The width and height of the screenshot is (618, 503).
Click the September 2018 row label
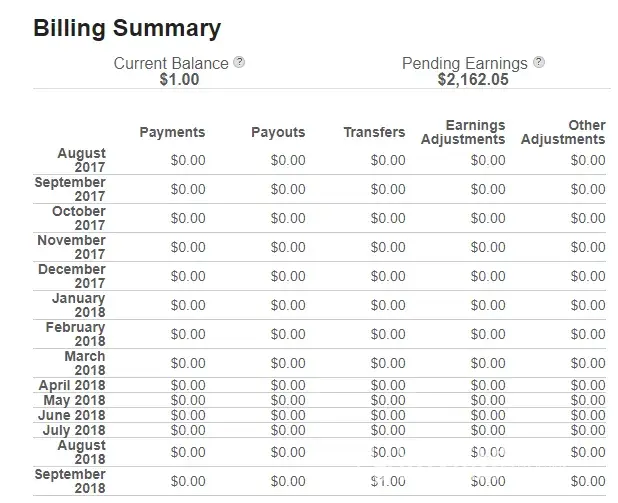point(70,481)
